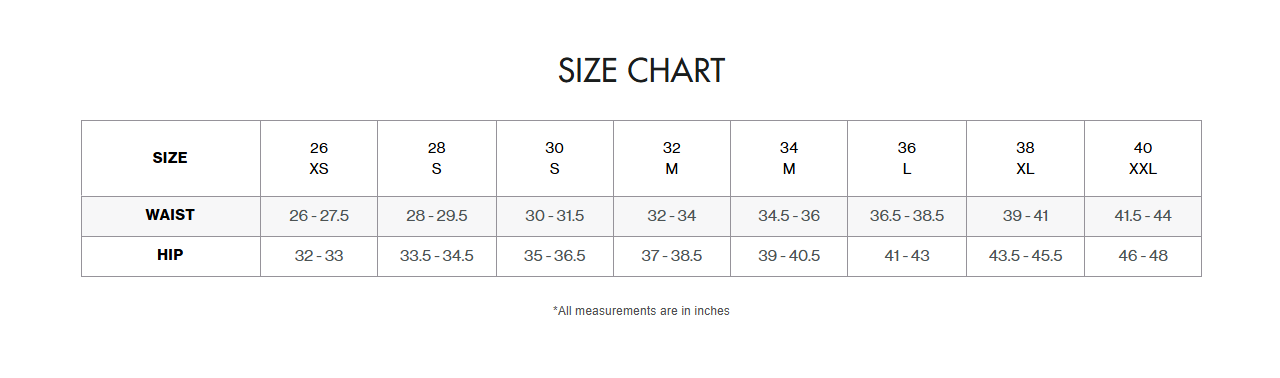Click the SIZE row label

(170, 158)
